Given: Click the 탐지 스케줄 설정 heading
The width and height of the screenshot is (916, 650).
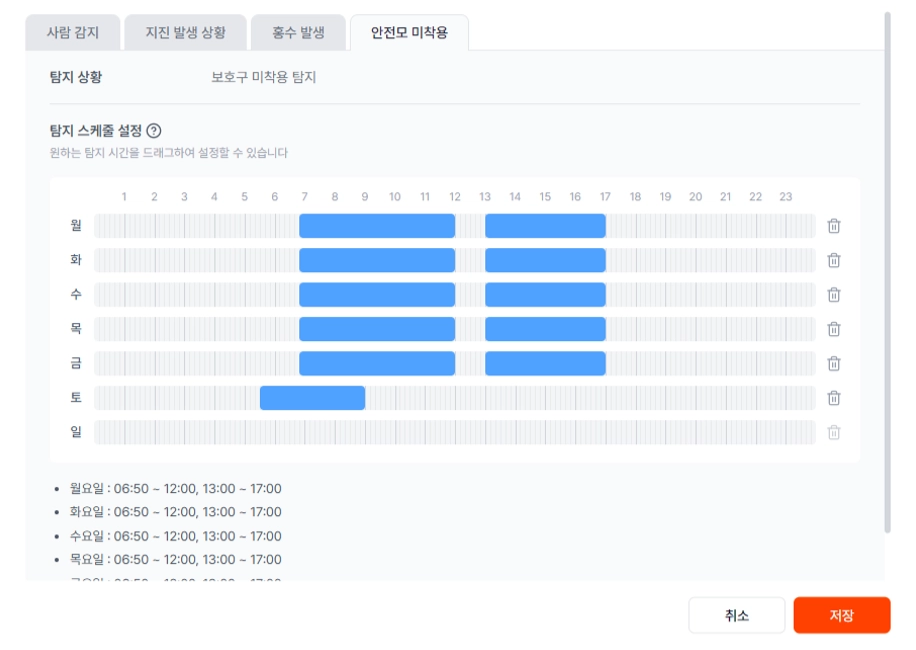Looking at the screenshot, I should click(96, 131).
